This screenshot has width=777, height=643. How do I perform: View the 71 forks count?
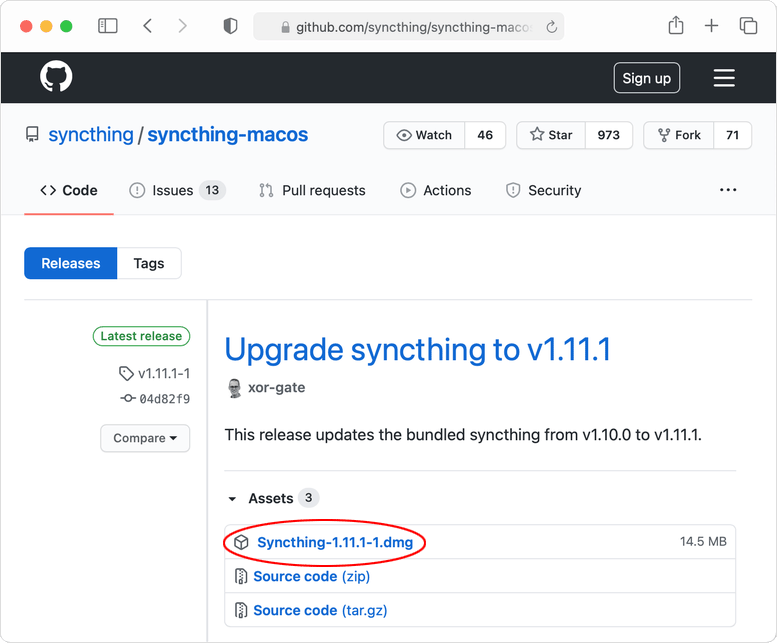[x=732, y=135]
